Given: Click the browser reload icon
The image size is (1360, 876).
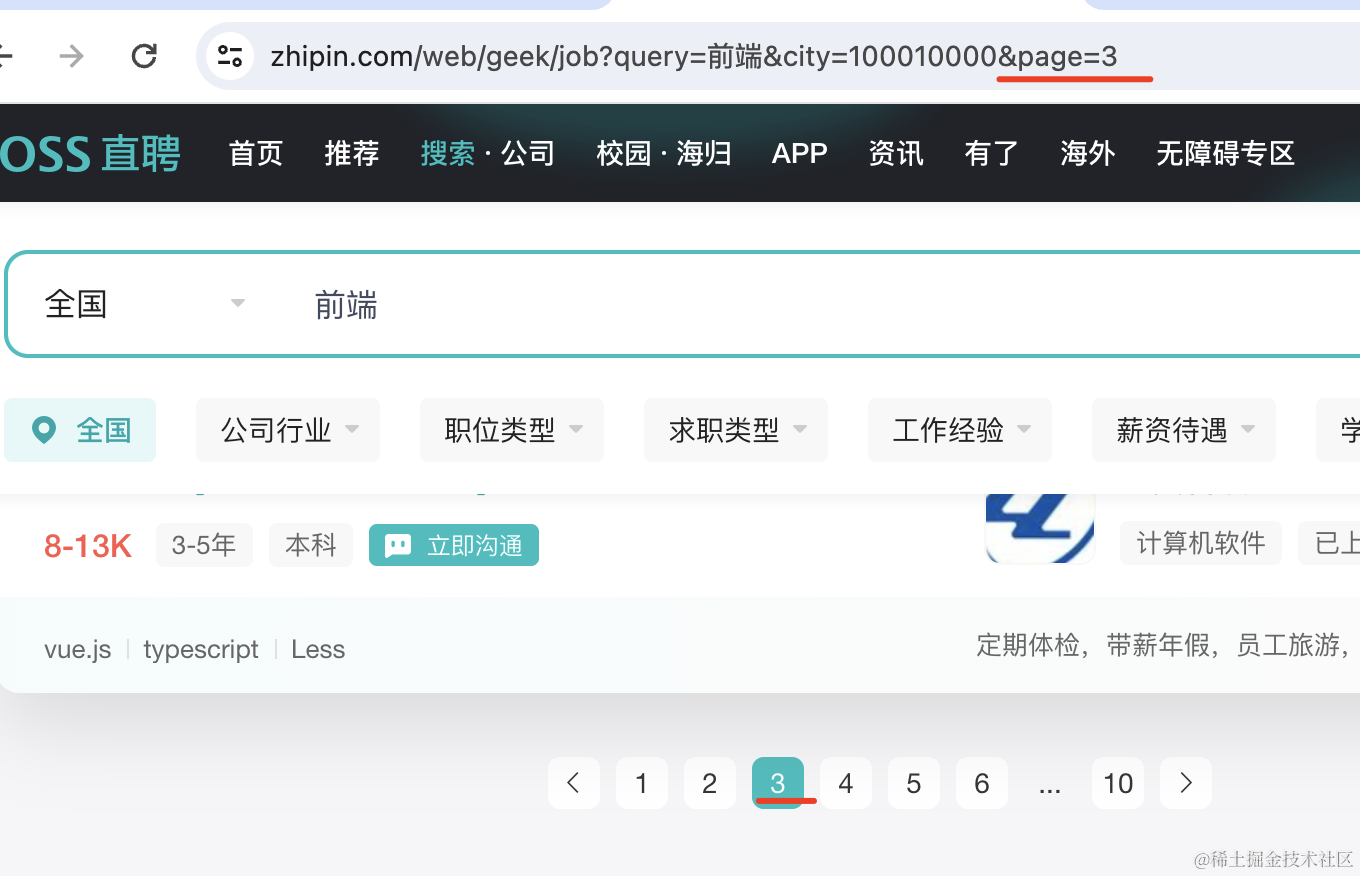Looking at the screenshot, I should [144, 56].
